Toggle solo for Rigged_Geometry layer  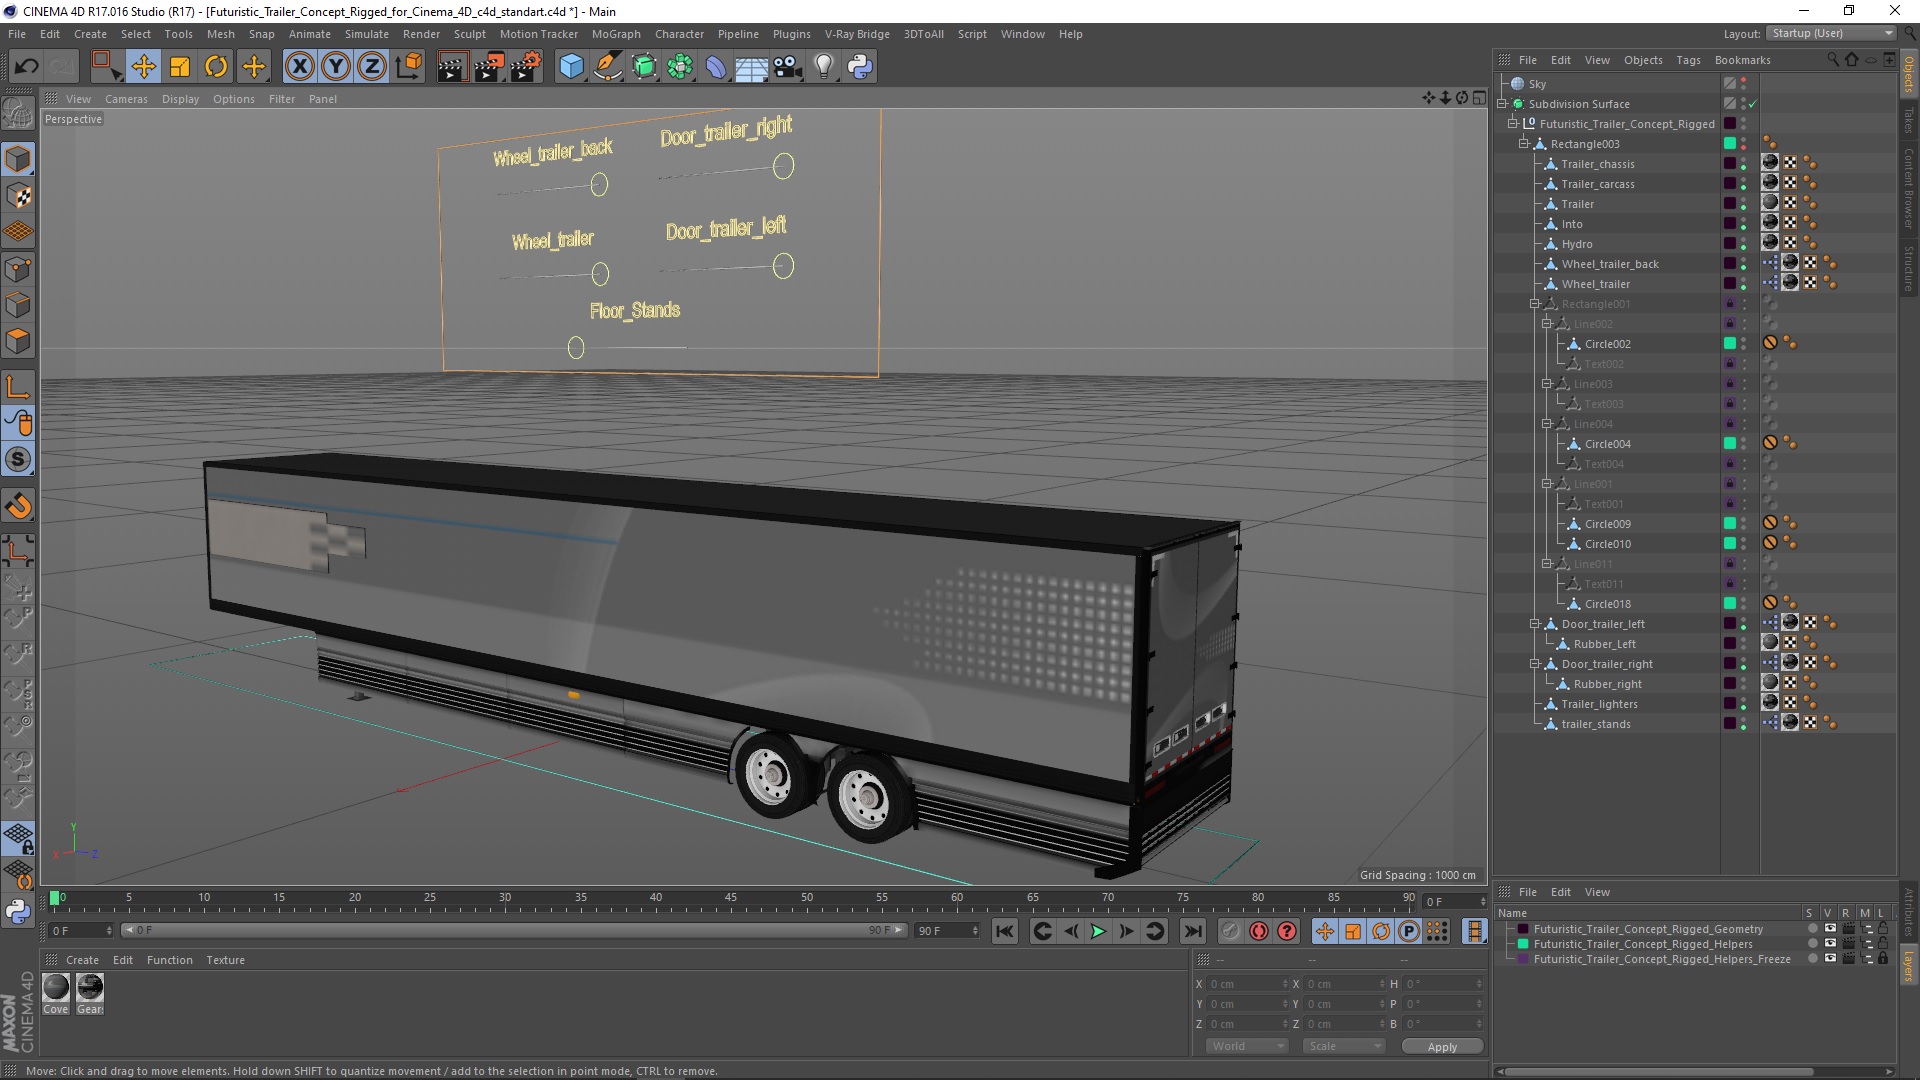pos(1812,929)
